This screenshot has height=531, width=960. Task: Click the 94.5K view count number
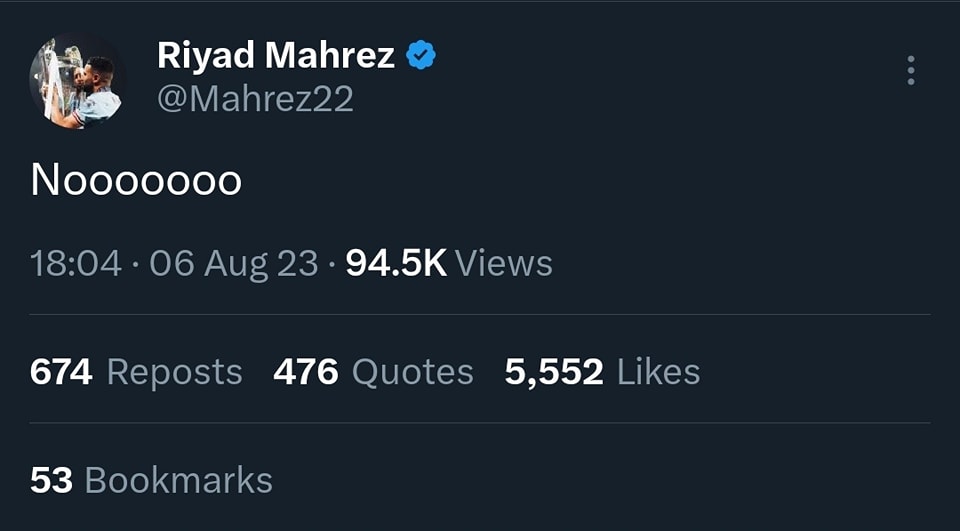click(x=395, y=264)
